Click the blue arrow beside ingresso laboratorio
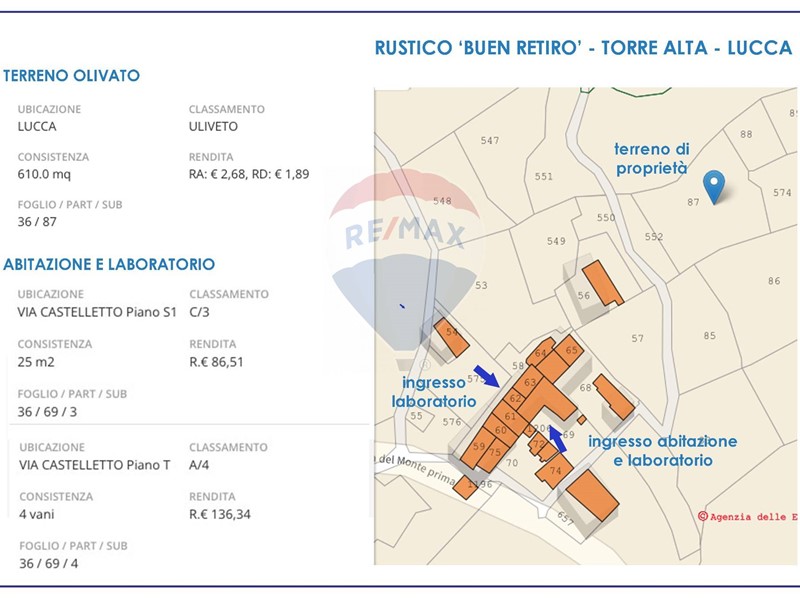Image resolution: width=800 pixels, height=600 pixels. coord(487,376)
